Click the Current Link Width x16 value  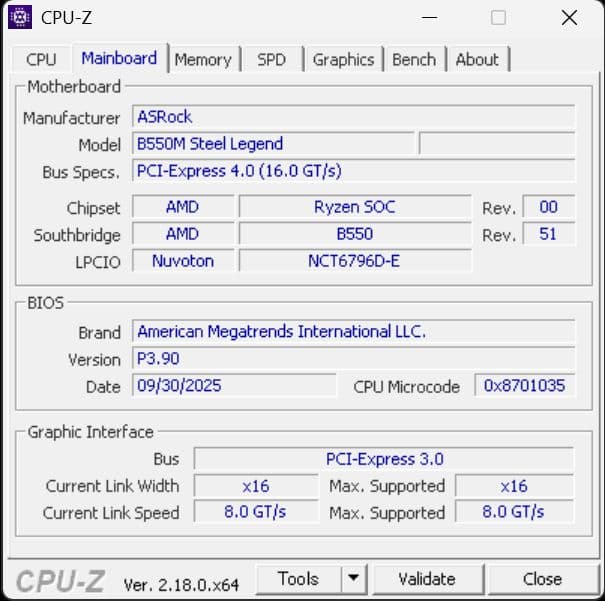[256, 486]
